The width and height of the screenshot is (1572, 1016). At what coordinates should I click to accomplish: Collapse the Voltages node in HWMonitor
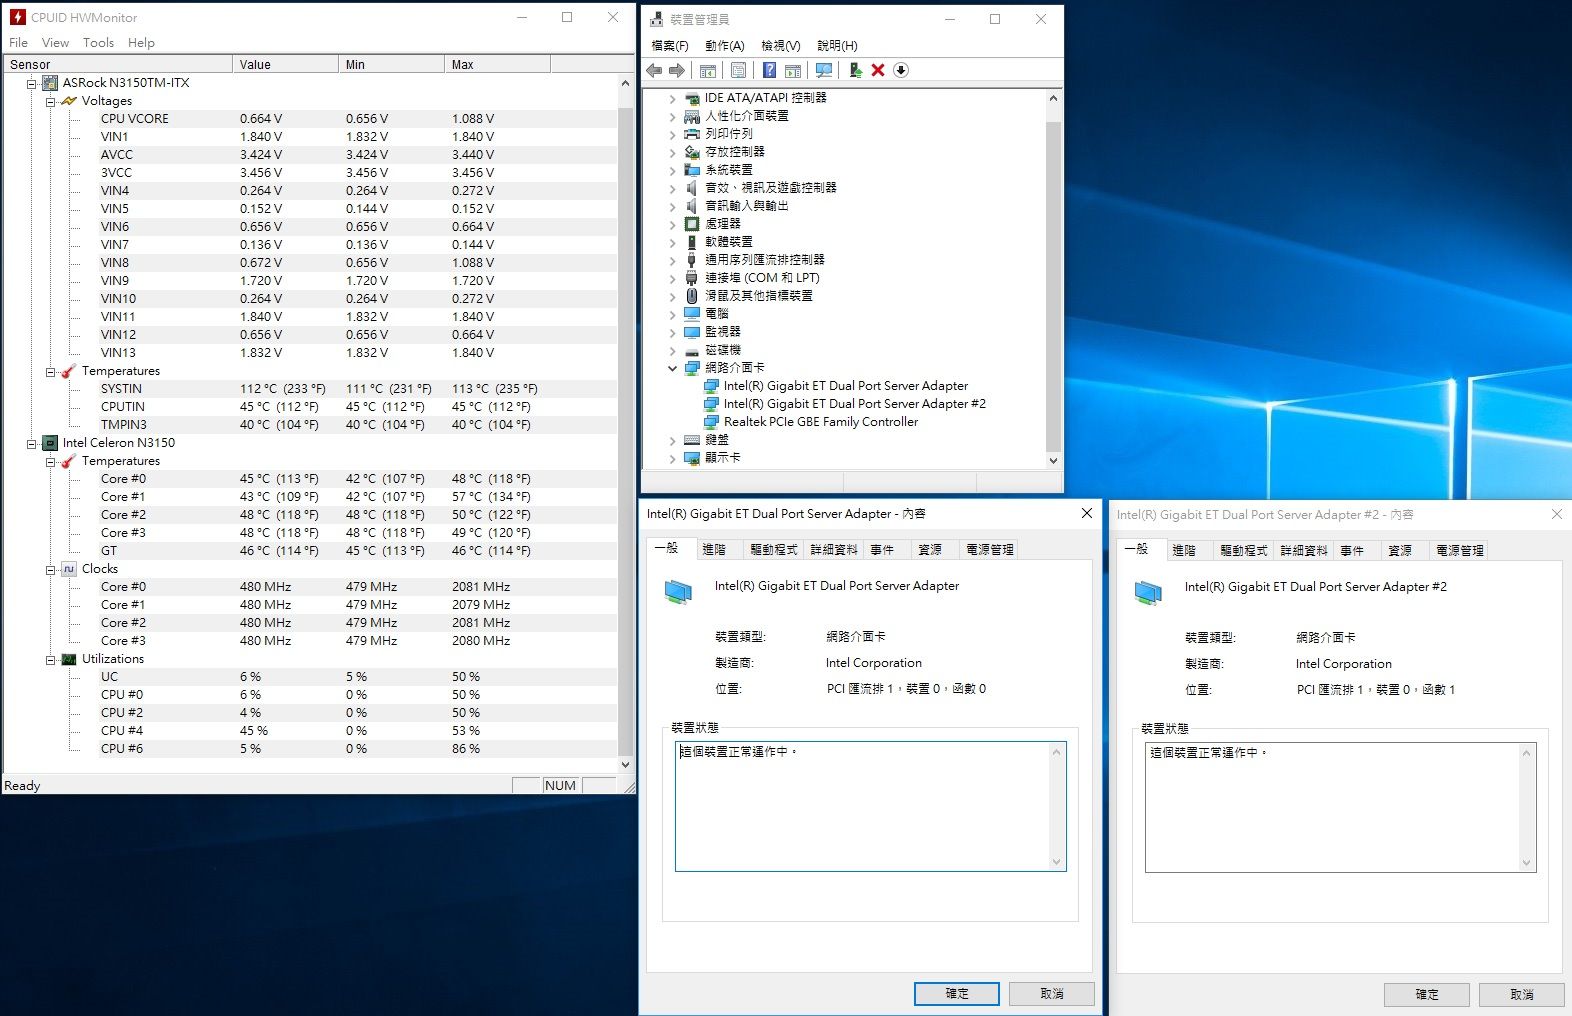coord(51,101)
